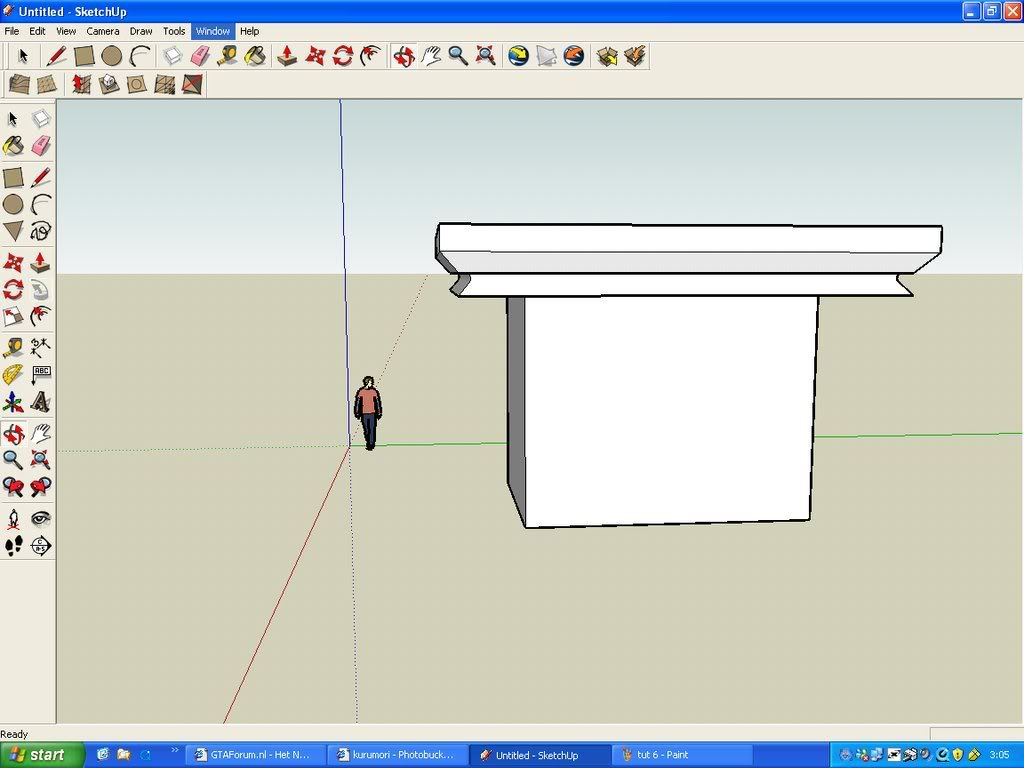This screenshot has width=1024, height=768.
Task: Select the Freehand drawing tool
Action: pos(40,231)
